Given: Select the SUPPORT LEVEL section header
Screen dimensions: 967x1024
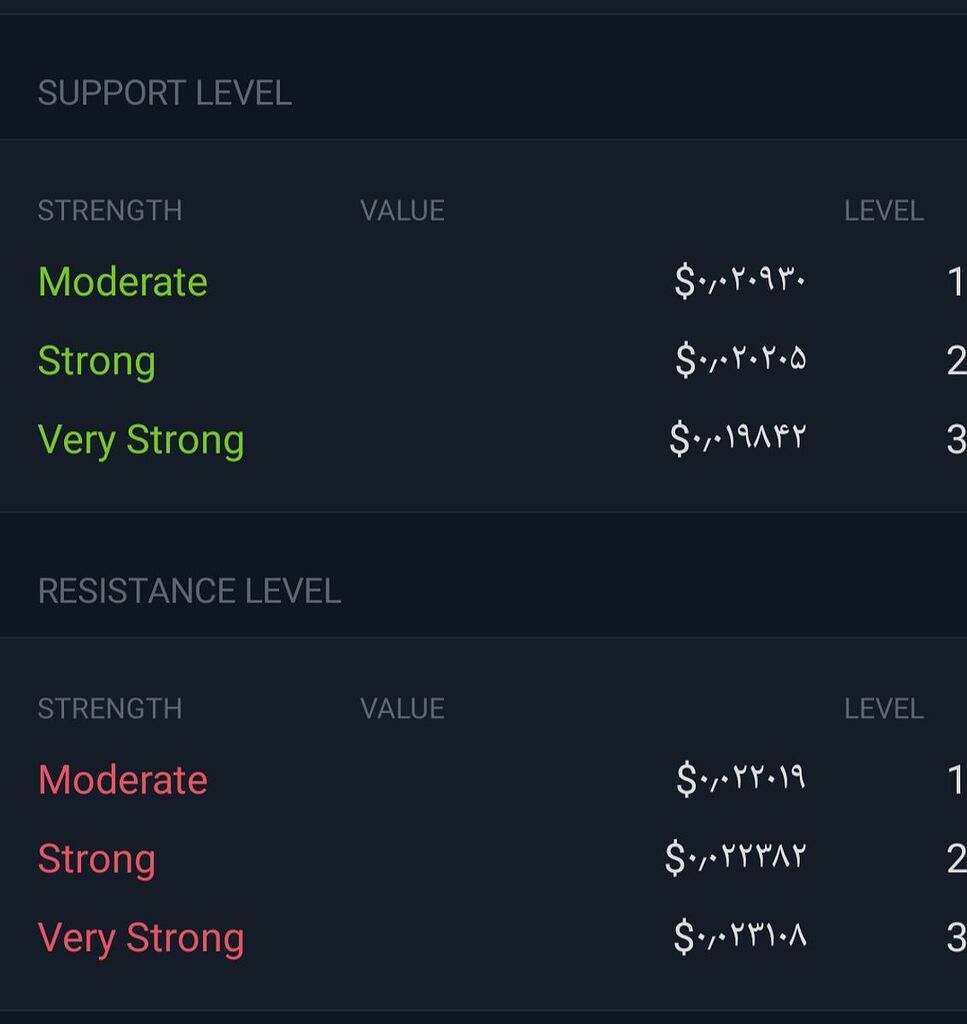Looking at the screenshot, I should 165,93.
